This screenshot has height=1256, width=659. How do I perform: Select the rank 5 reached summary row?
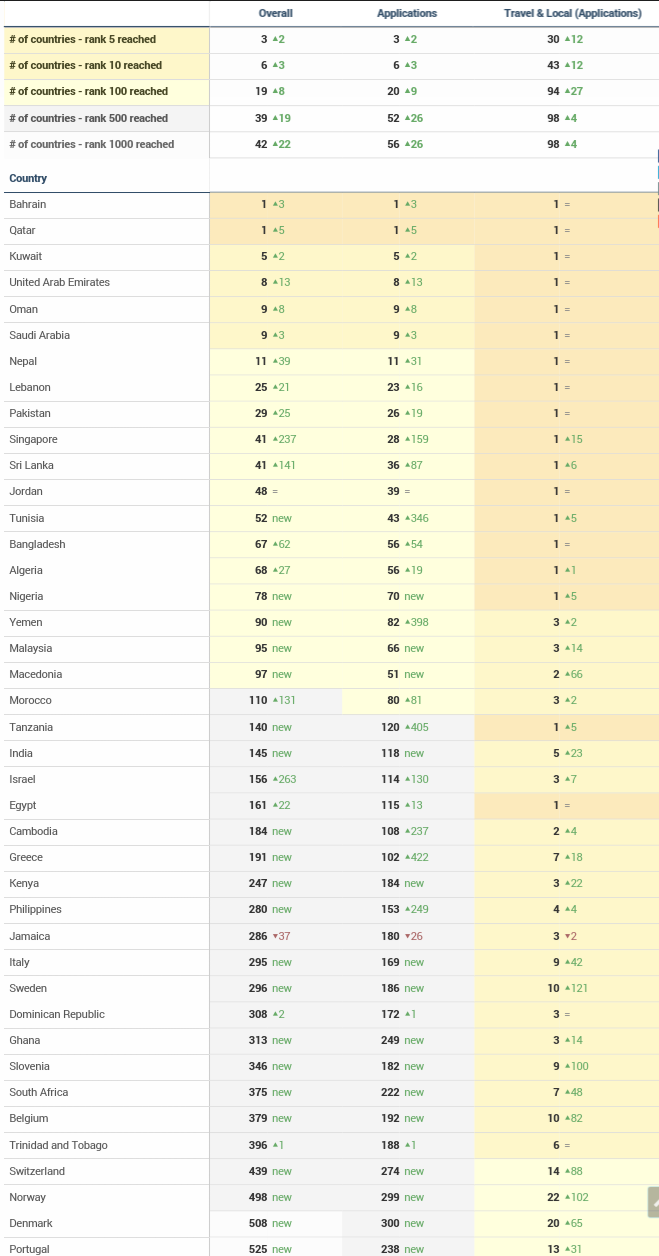point(82,40)
